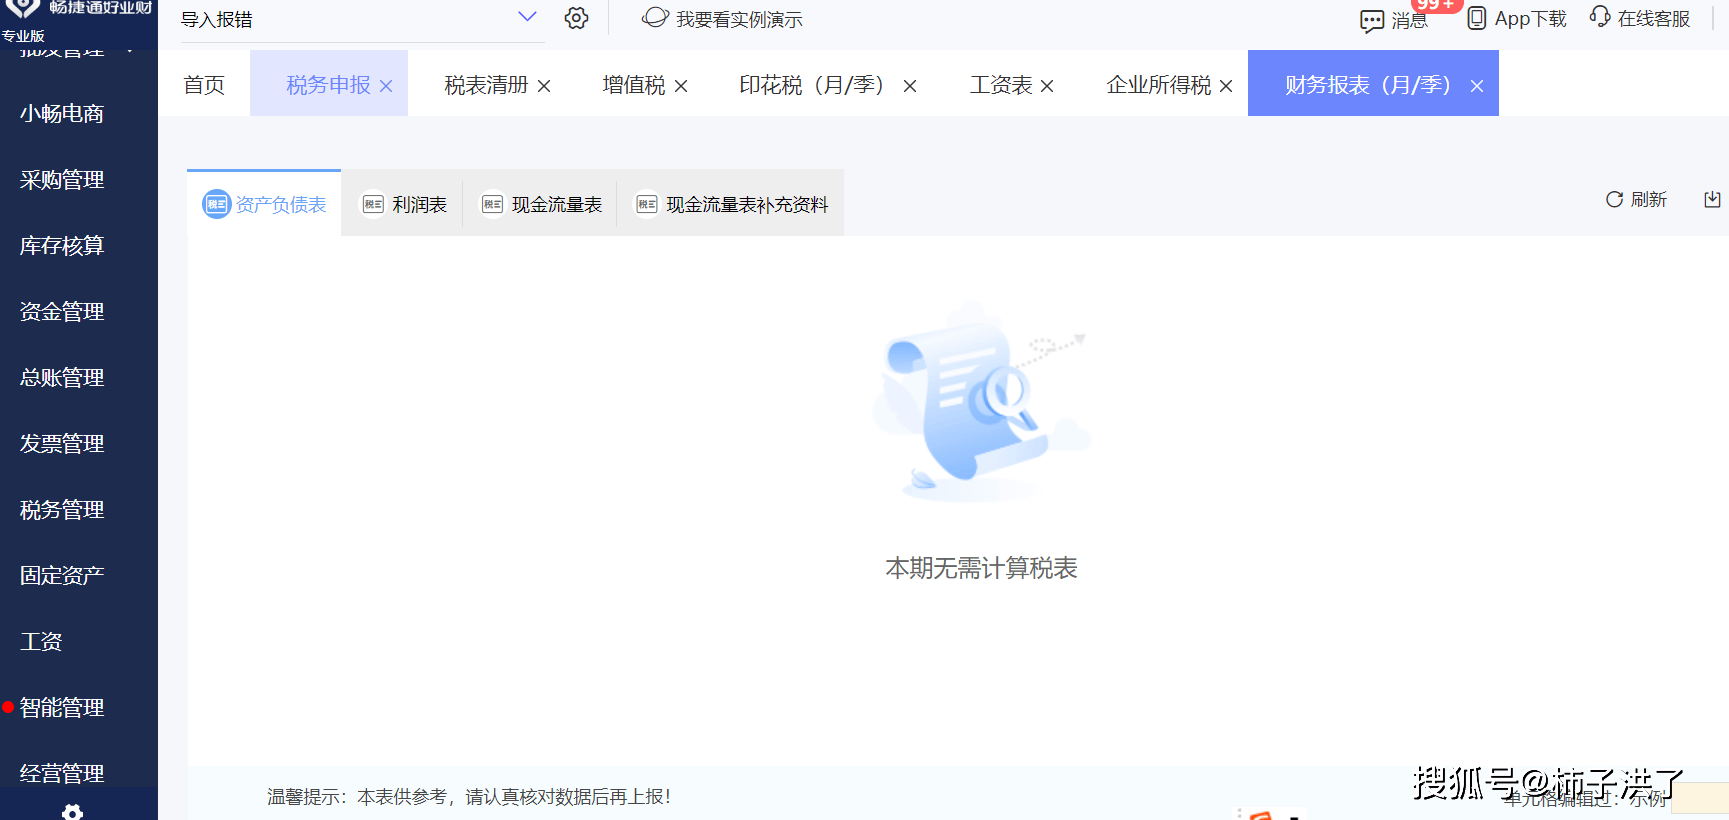Click the 刷新 refresh icon
The image size is (1729, 820).
point(1614,200)
